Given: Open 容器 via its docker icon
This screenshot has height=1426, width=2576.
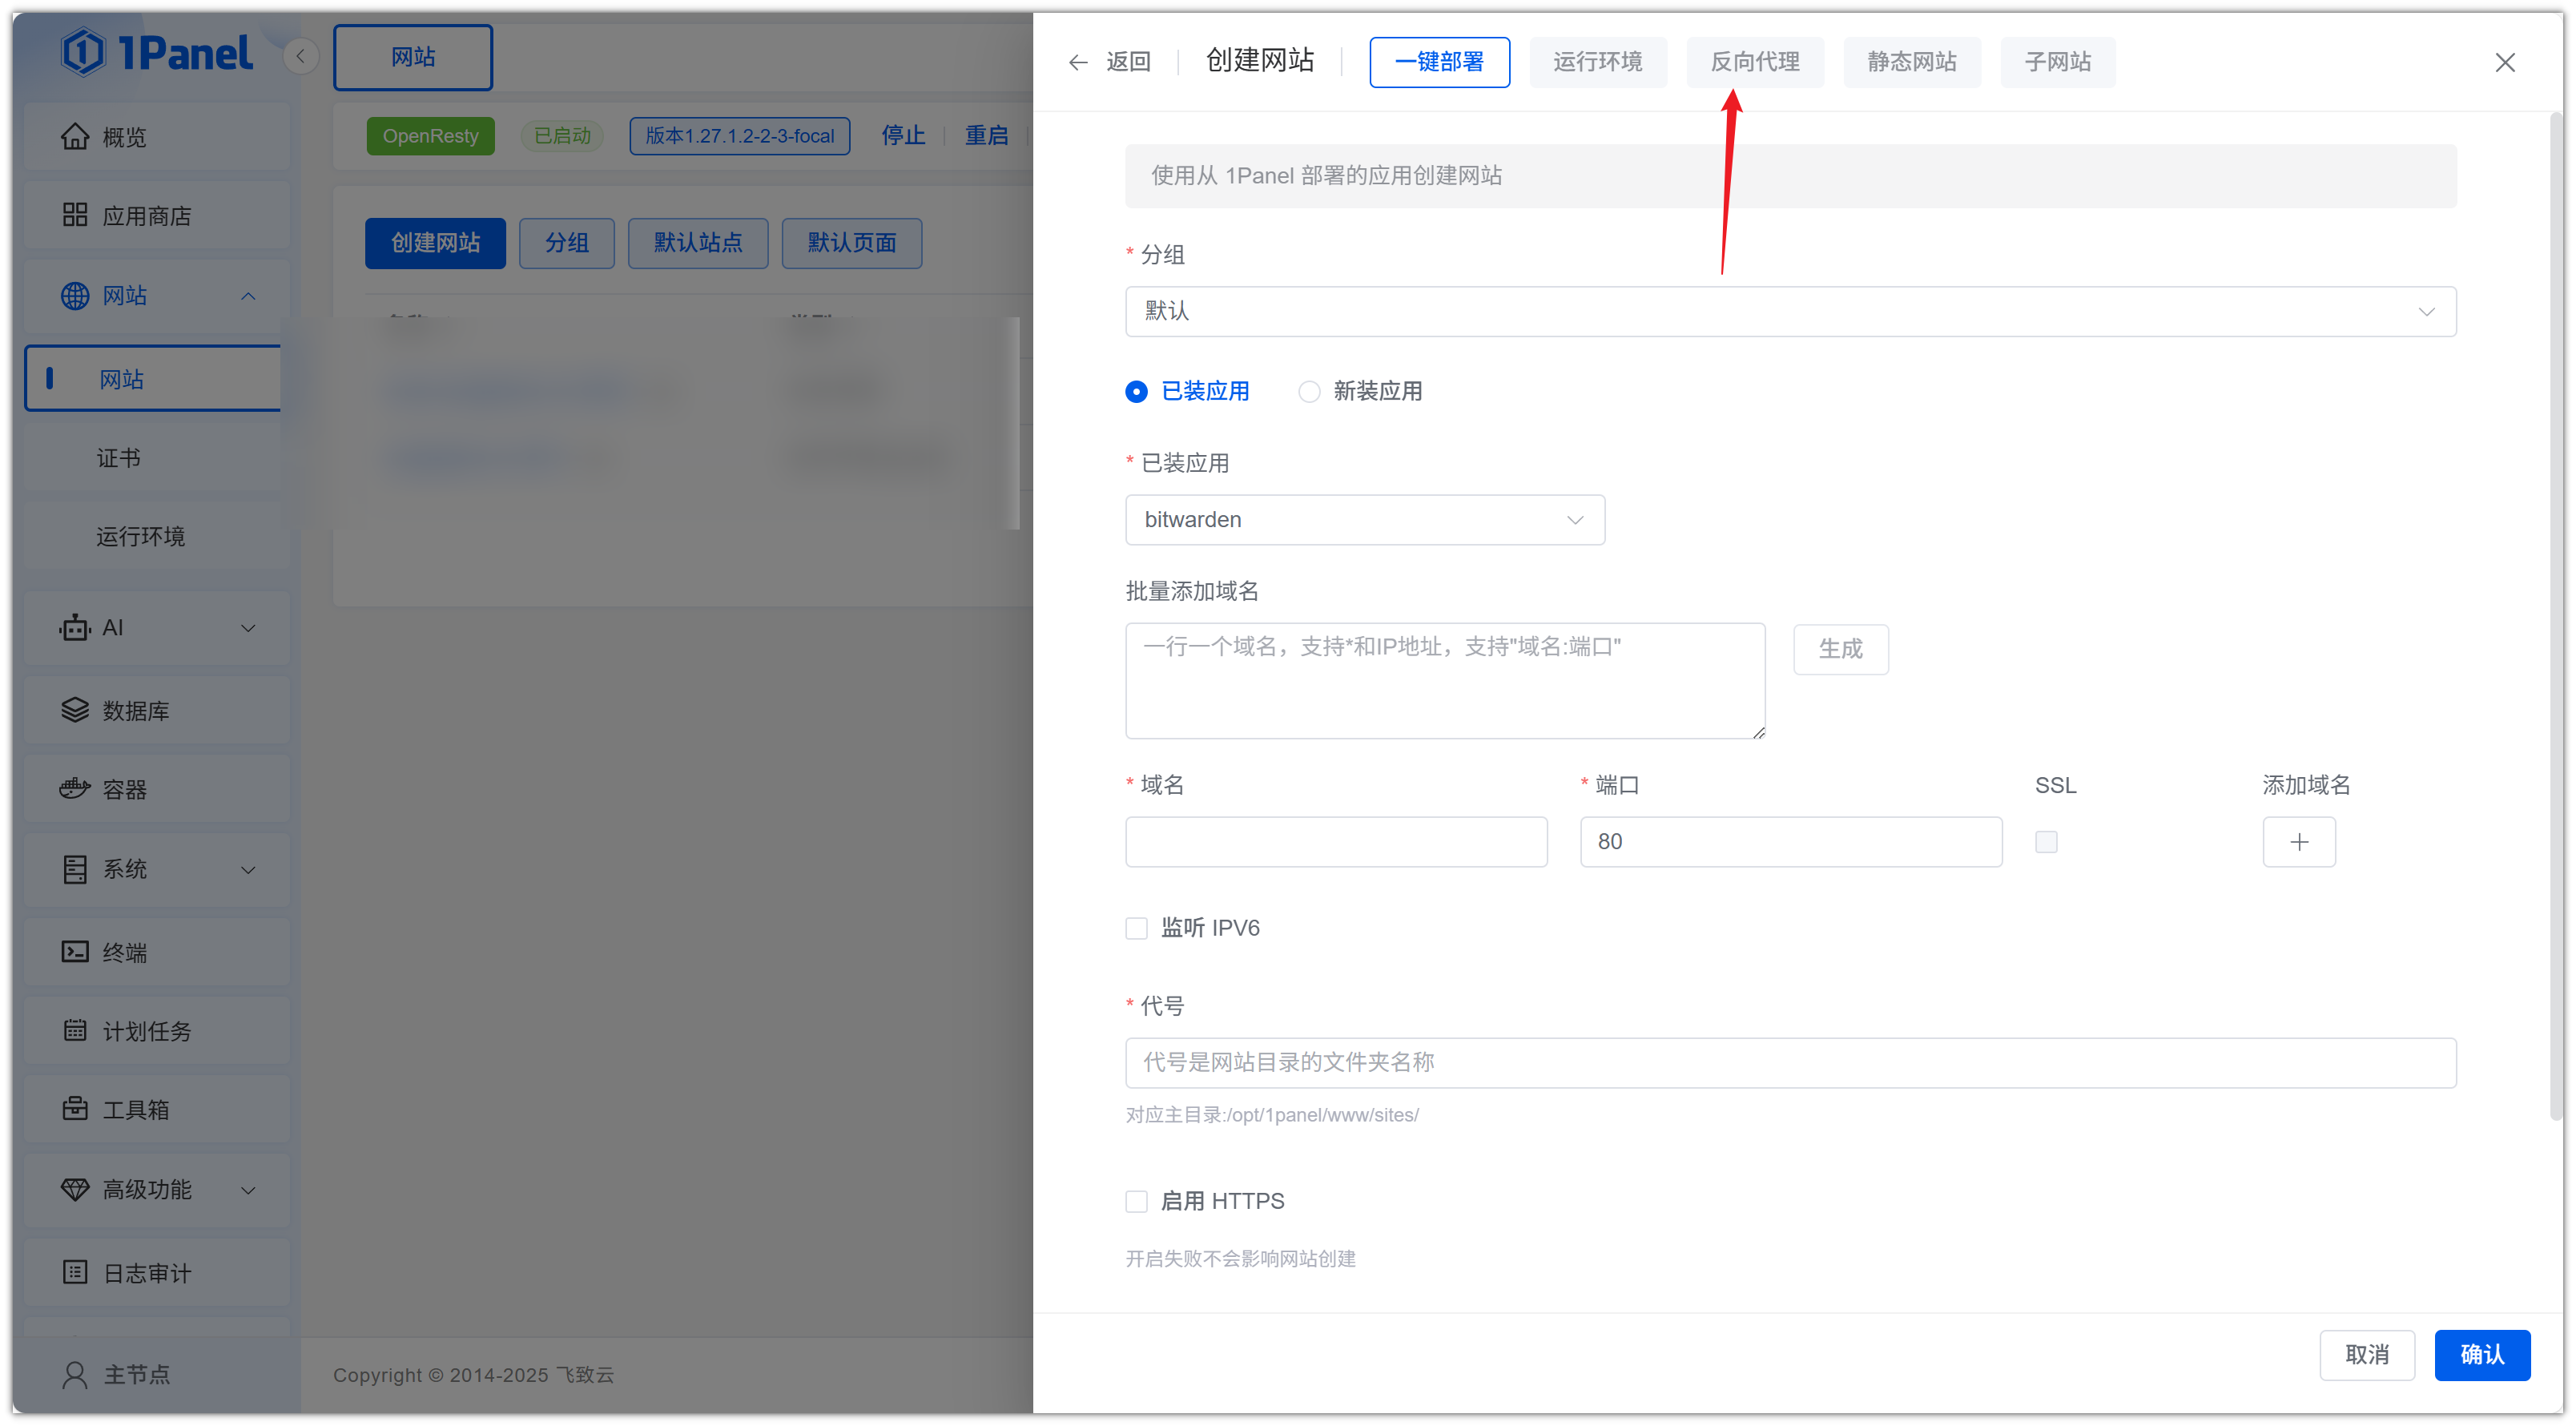Looking at the screenshot, I should (x=75, y=789).
